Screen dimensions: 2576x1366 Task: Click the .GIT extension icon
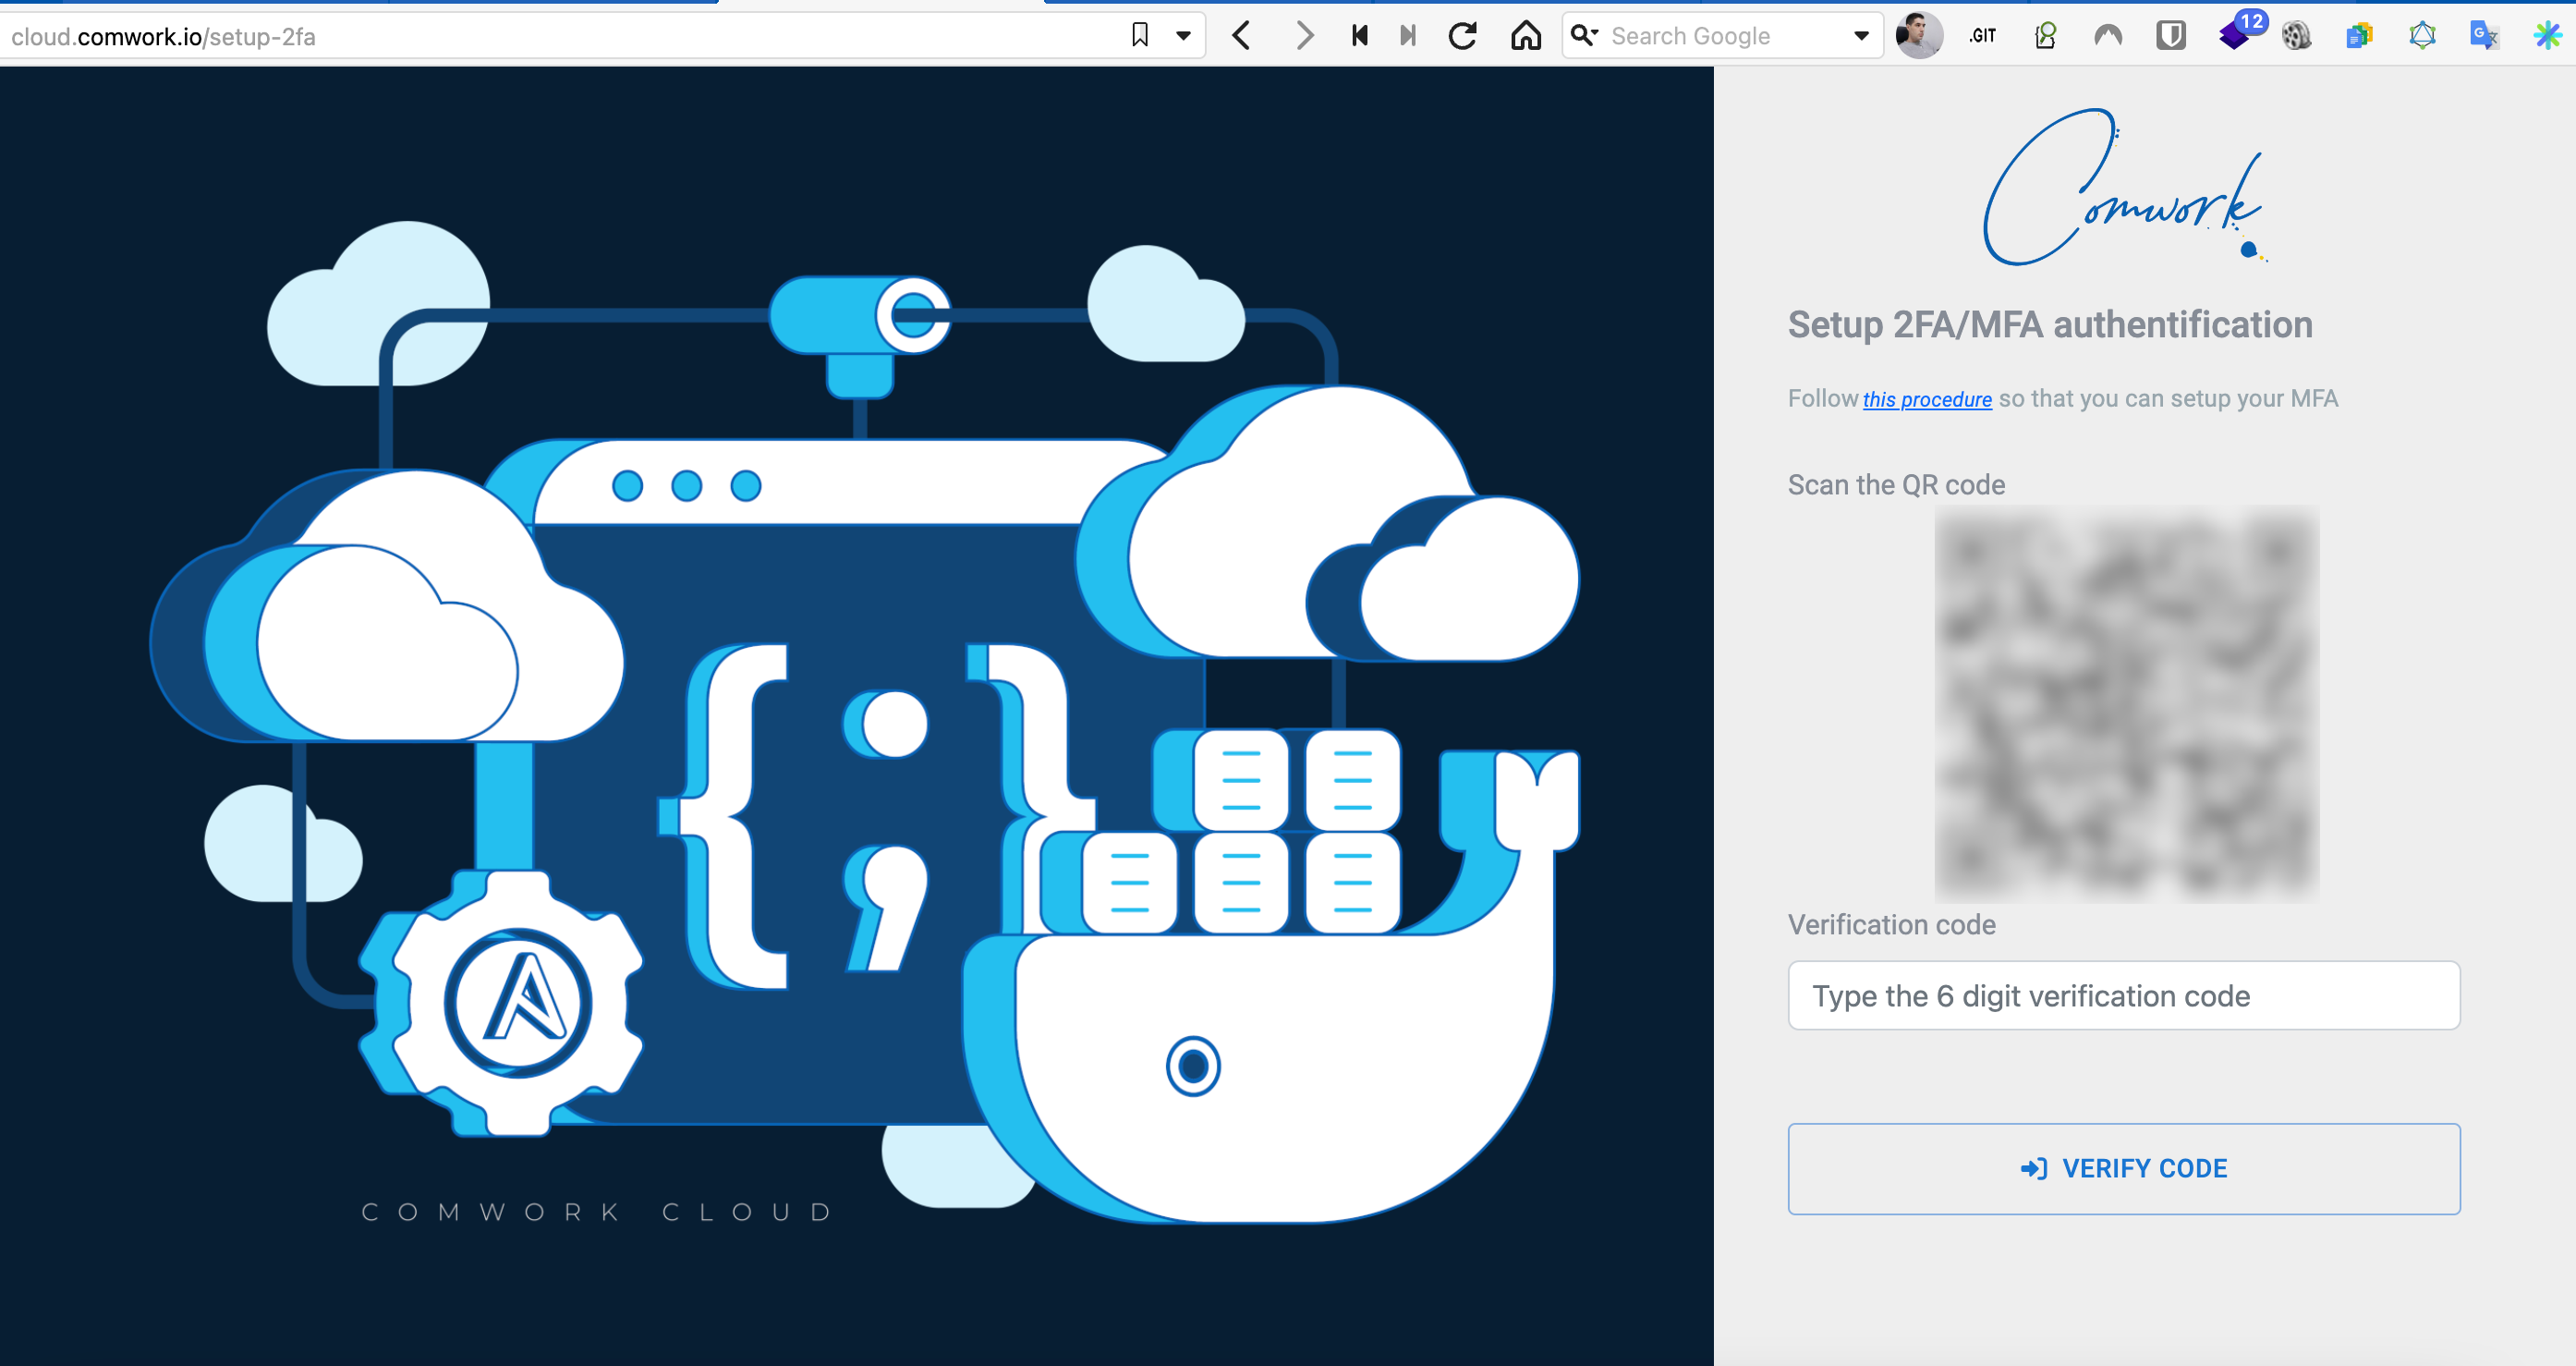pos(1982,36)
